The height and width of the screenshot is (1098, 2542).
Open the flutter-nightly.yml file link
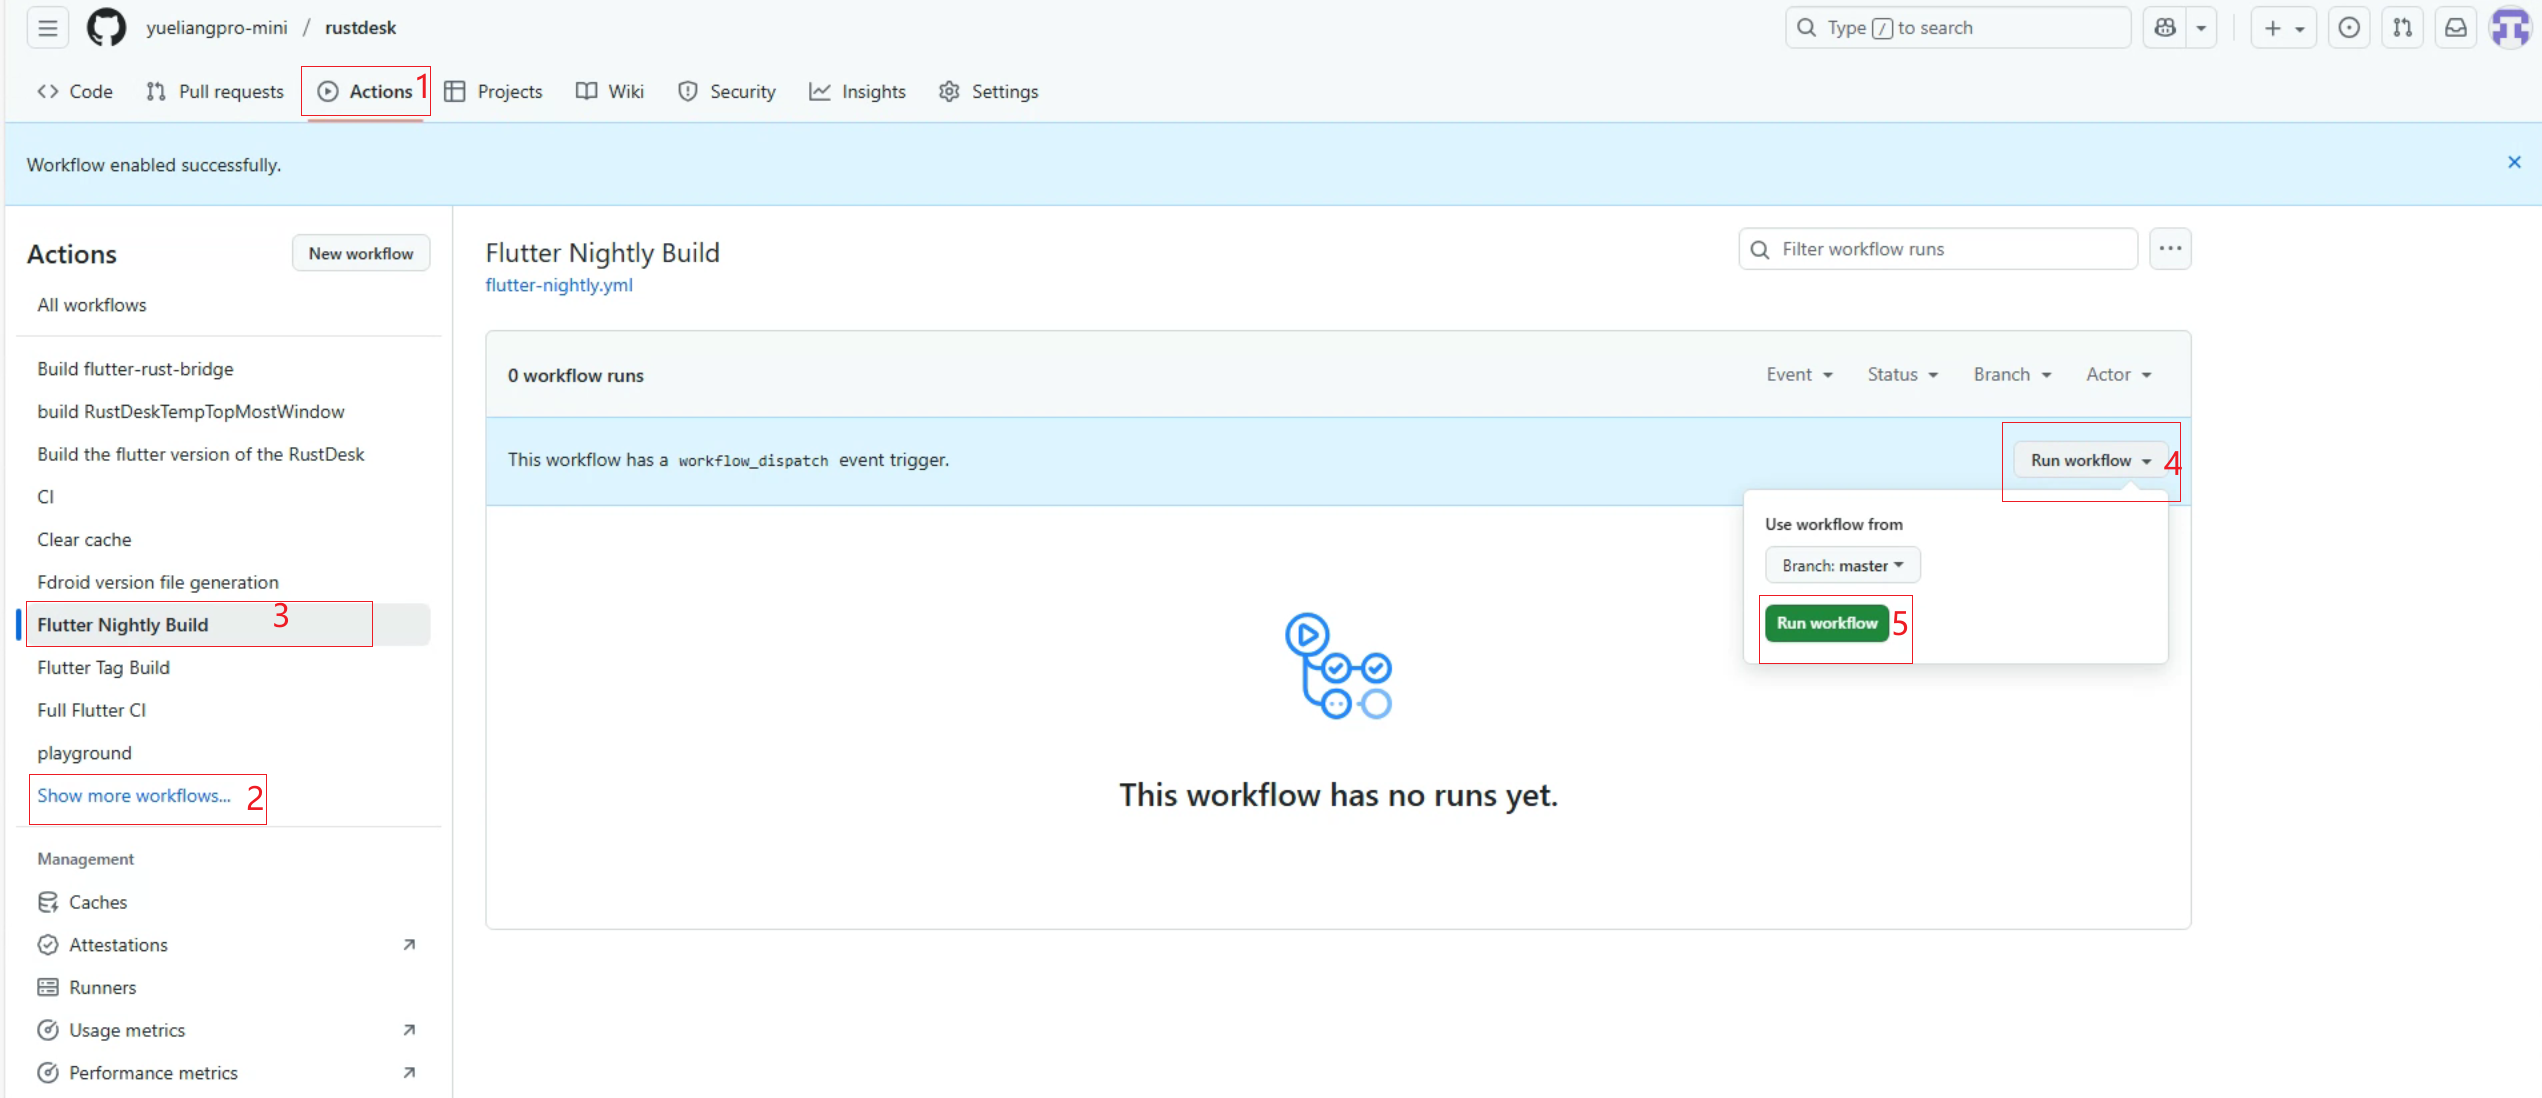pyautogui.click(x=559, y=285)
